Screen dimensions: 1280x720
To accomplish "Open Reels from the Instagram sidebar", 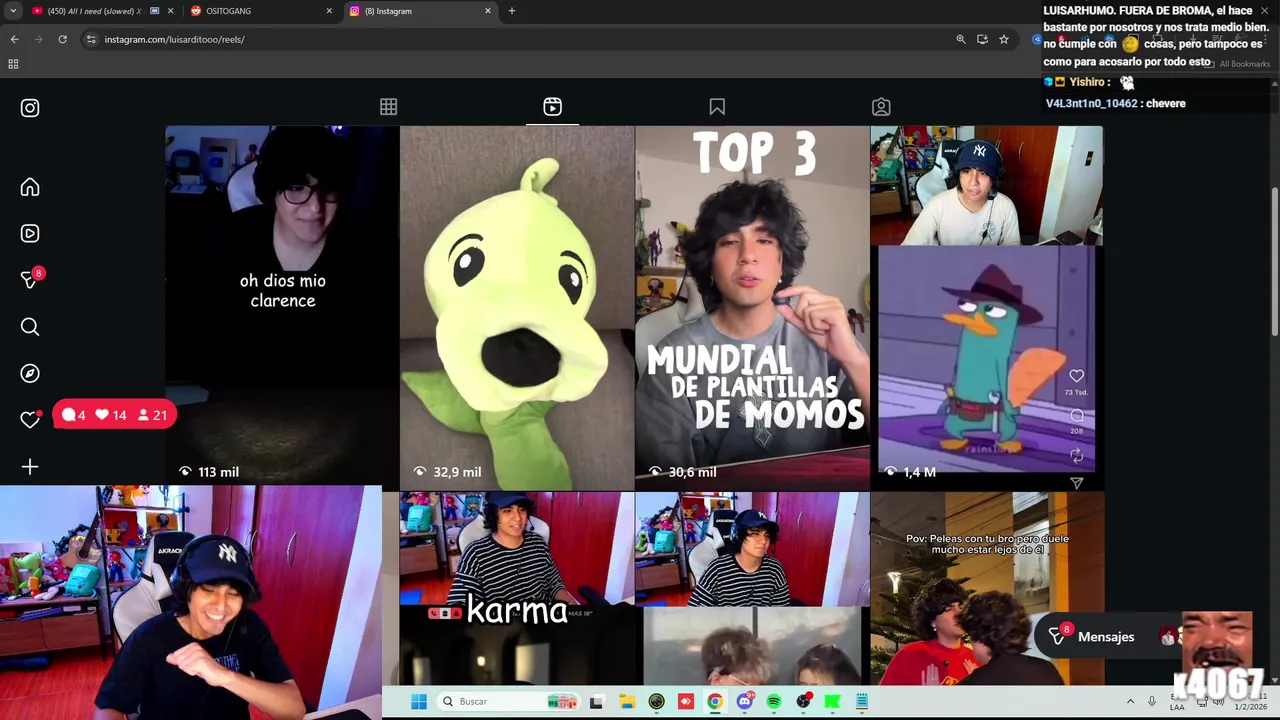I will click(30, 233).
